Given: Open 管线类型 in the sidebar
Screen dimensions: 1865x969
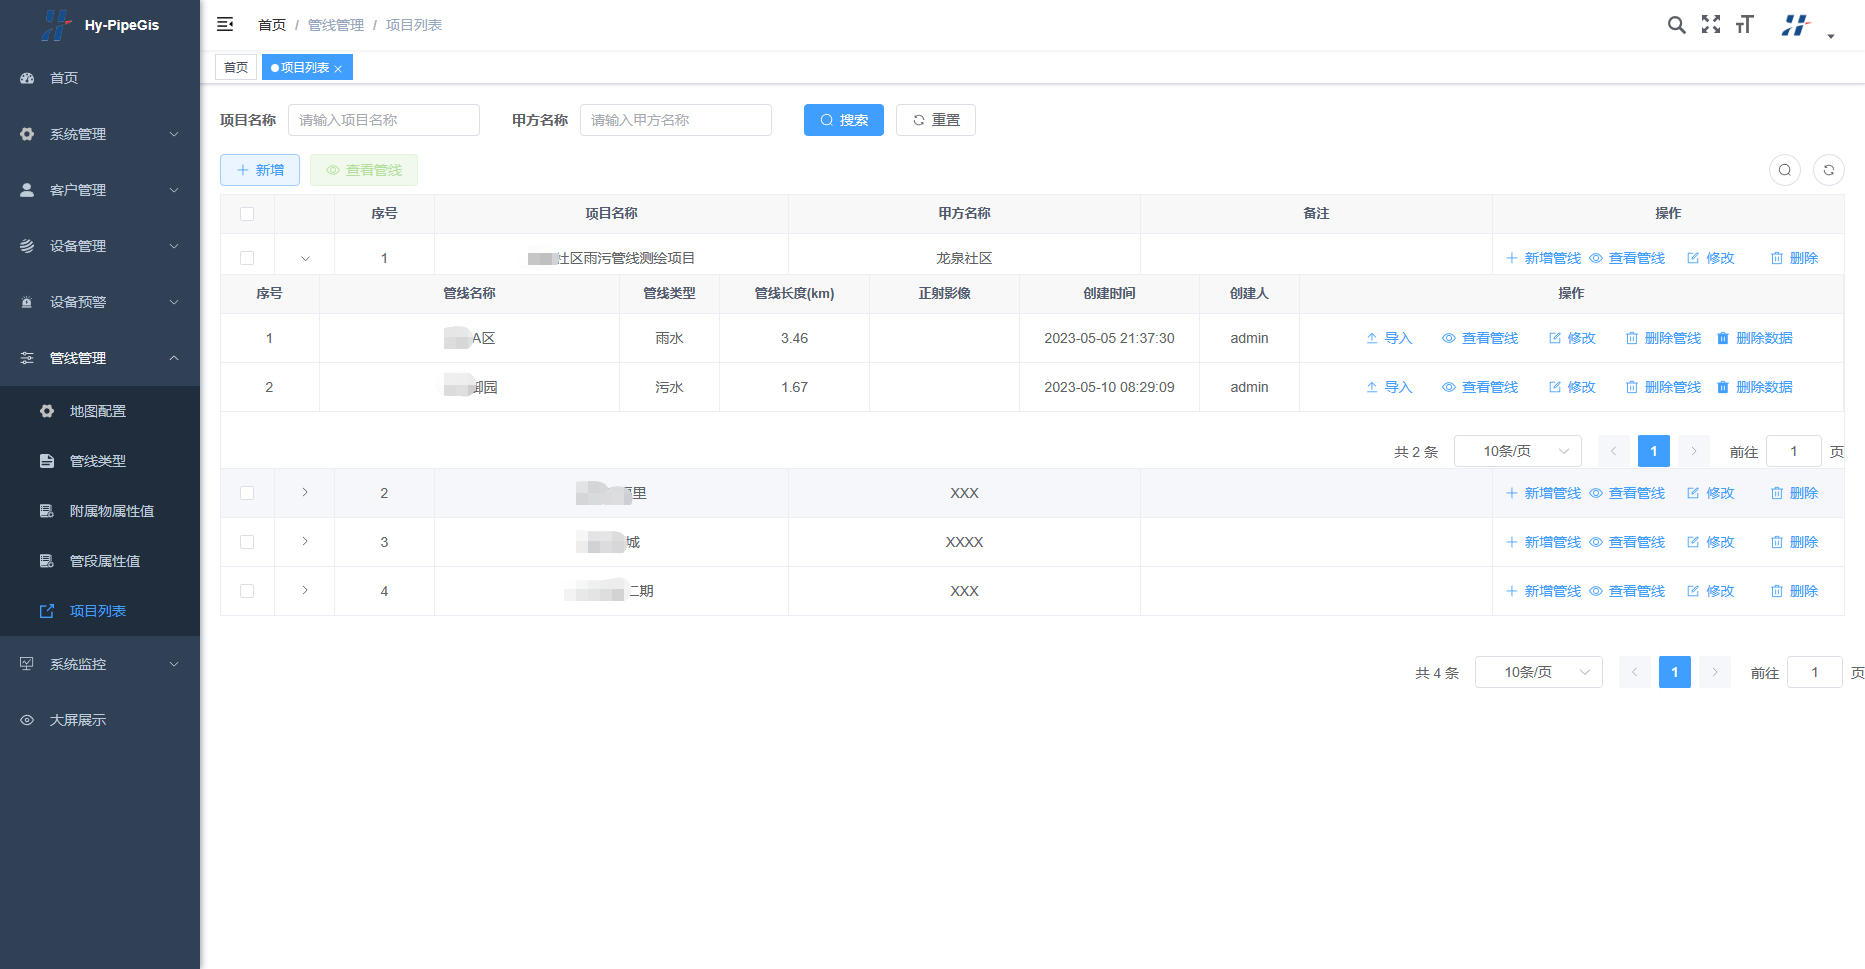Looking at the screenshot, I should pyautogui.click(x=98, y=461).
